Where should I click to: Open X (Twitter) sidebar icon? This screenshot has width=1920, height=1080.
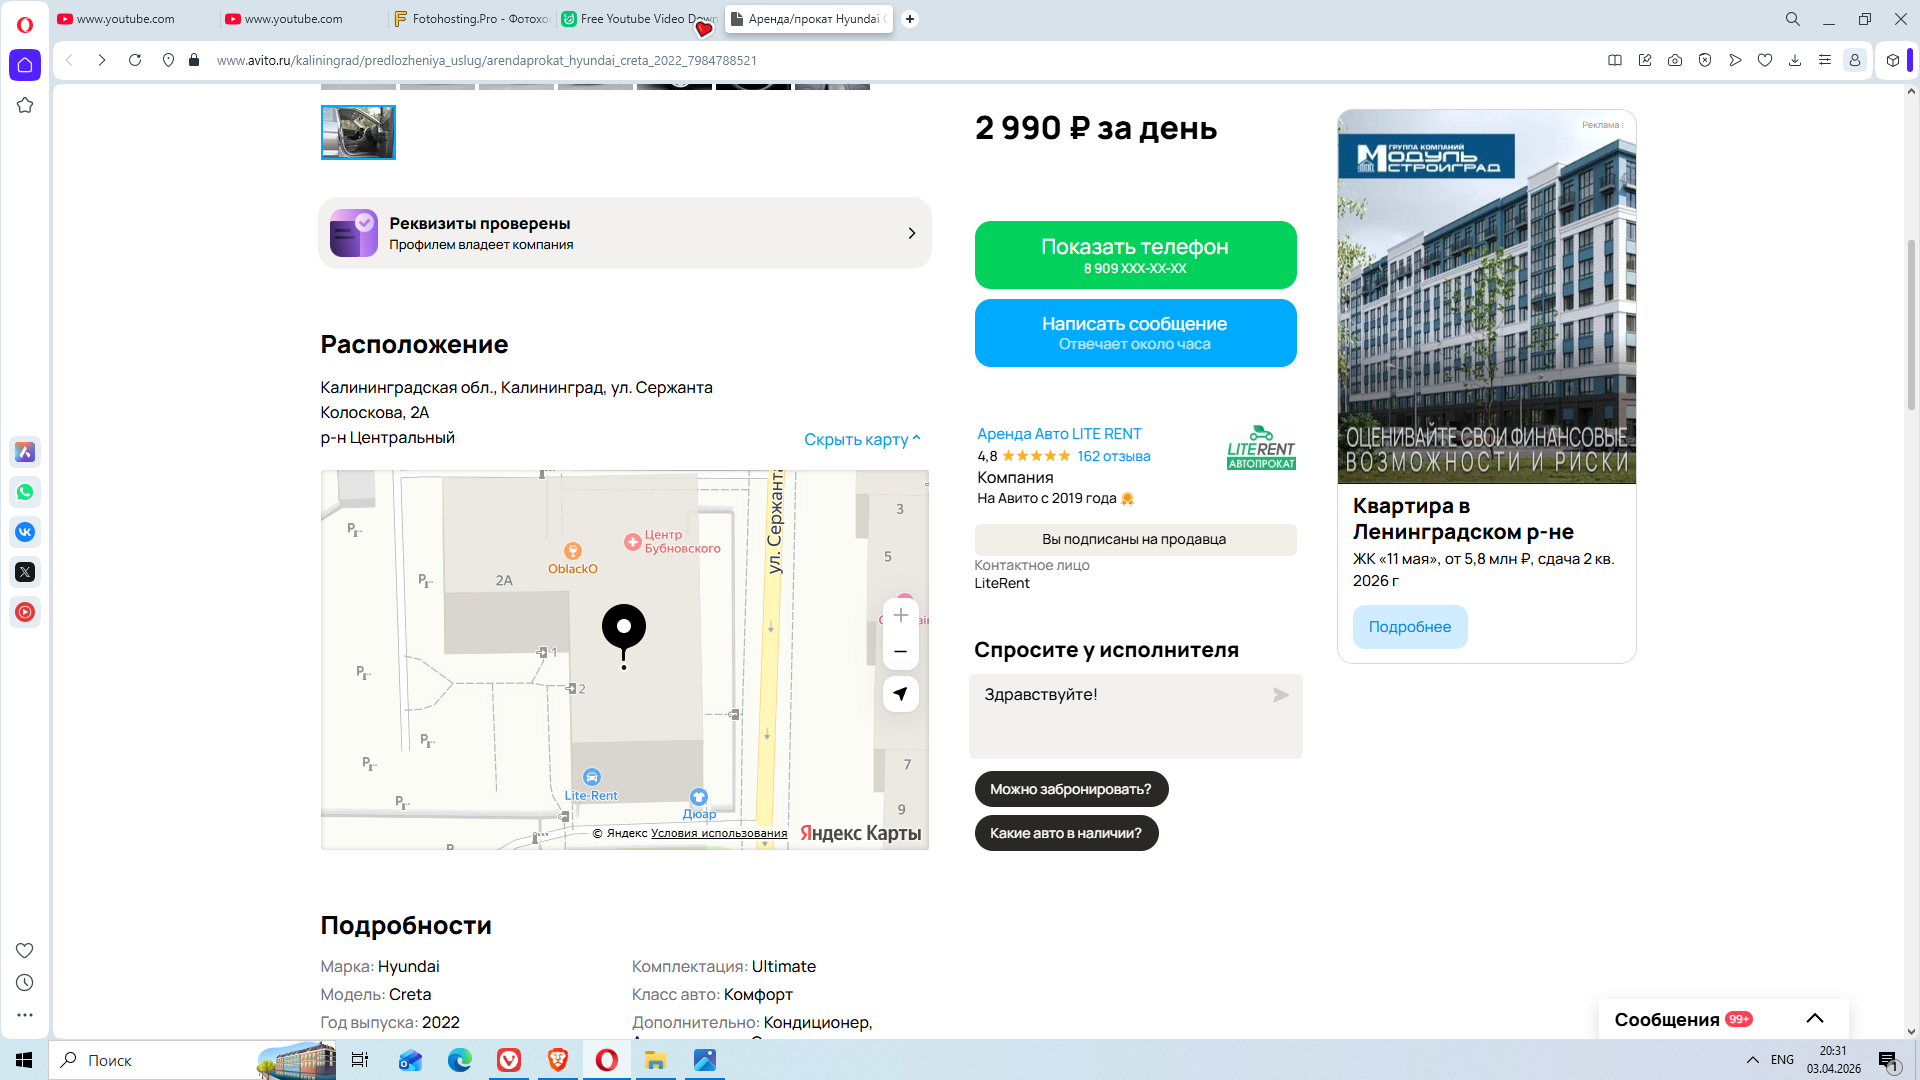point(25,572)
